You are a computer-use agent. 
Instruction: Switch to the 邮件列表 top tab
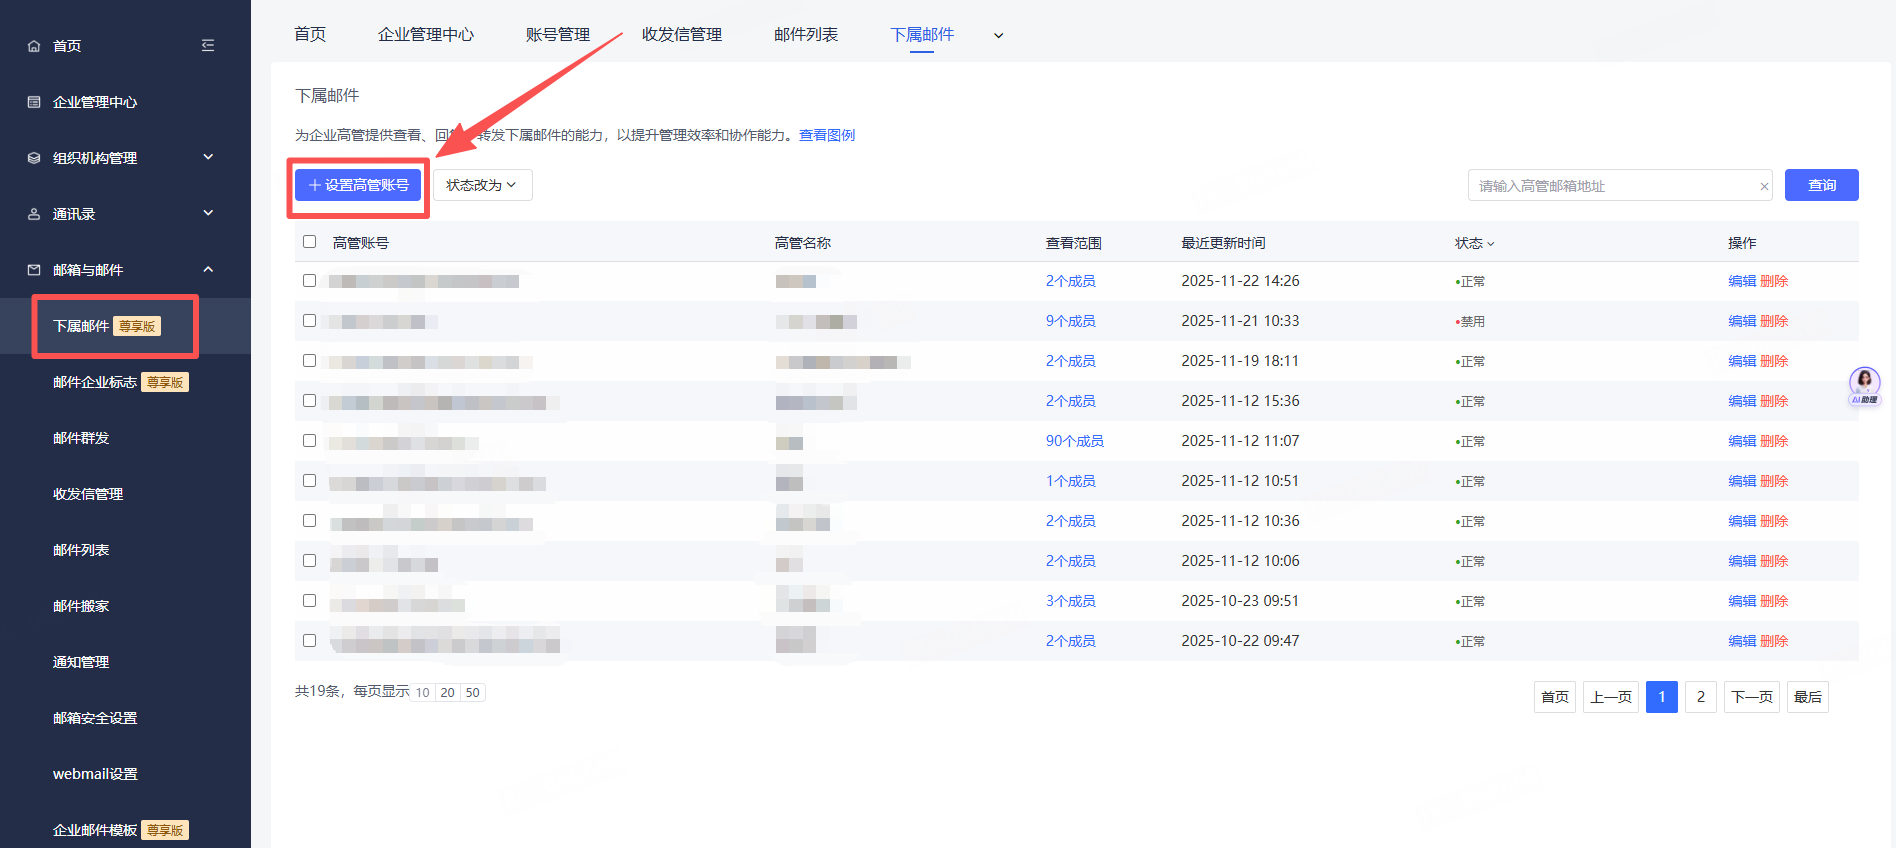pyautogui.click(x=806, y=35)
